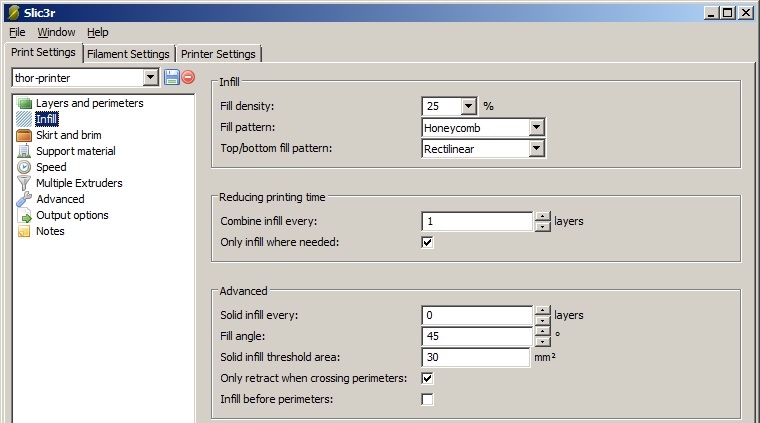The width and height of the screenshot is (760, 423).
Task: Switch to Filament Settings tab
Action: pyautogui.click(x=128, y=54)
